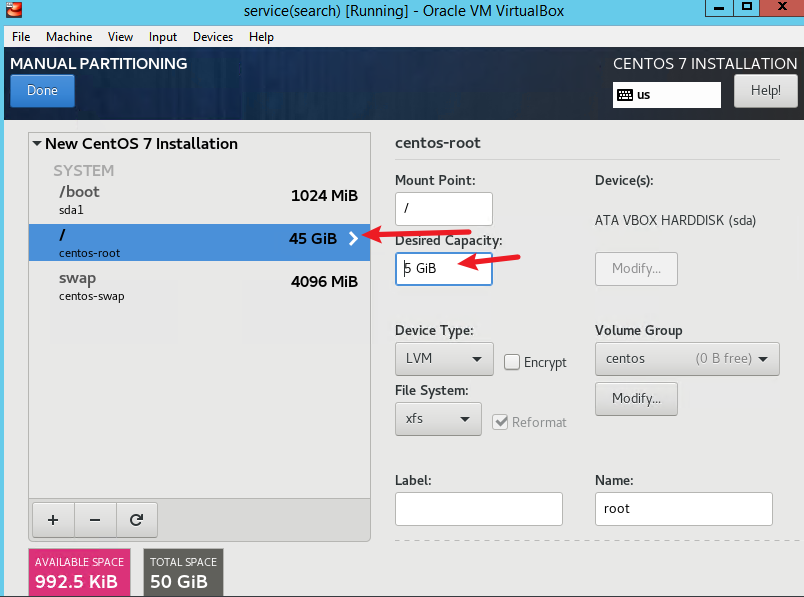
Task: Maximize the VirtualBox window
Action: (x=747, y=7)
